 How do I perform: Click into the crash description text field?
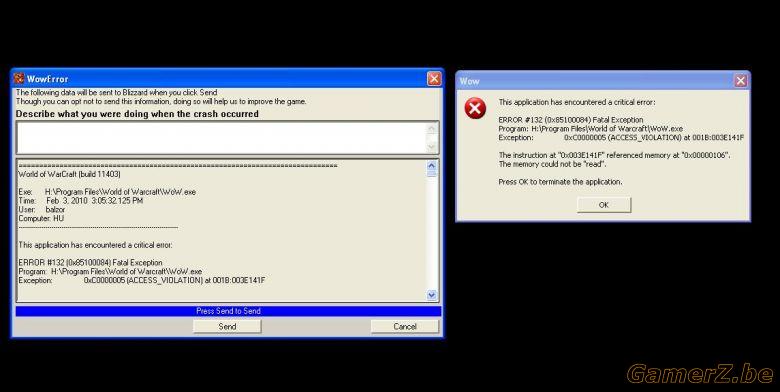221,138
